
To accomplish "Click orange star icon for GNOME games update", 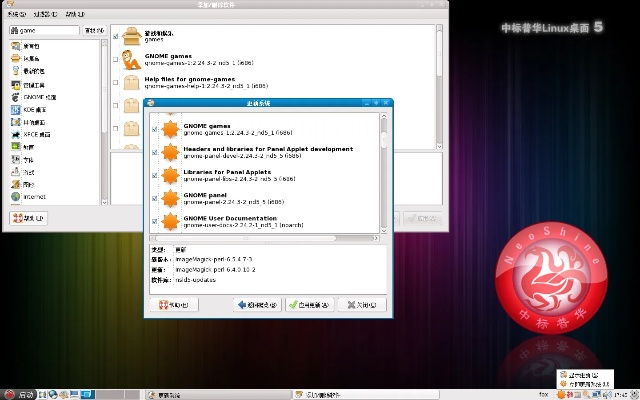I will pos(170,129).
